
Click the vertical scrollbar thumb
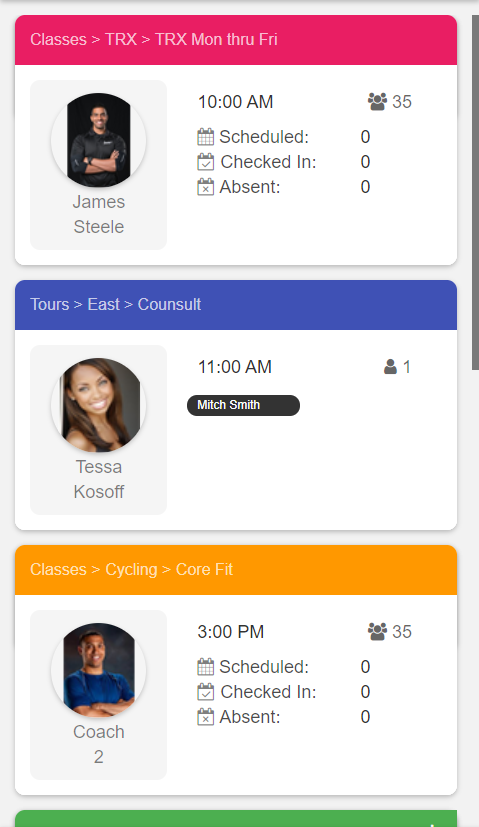pyautogui.click(x=475, y=193)
